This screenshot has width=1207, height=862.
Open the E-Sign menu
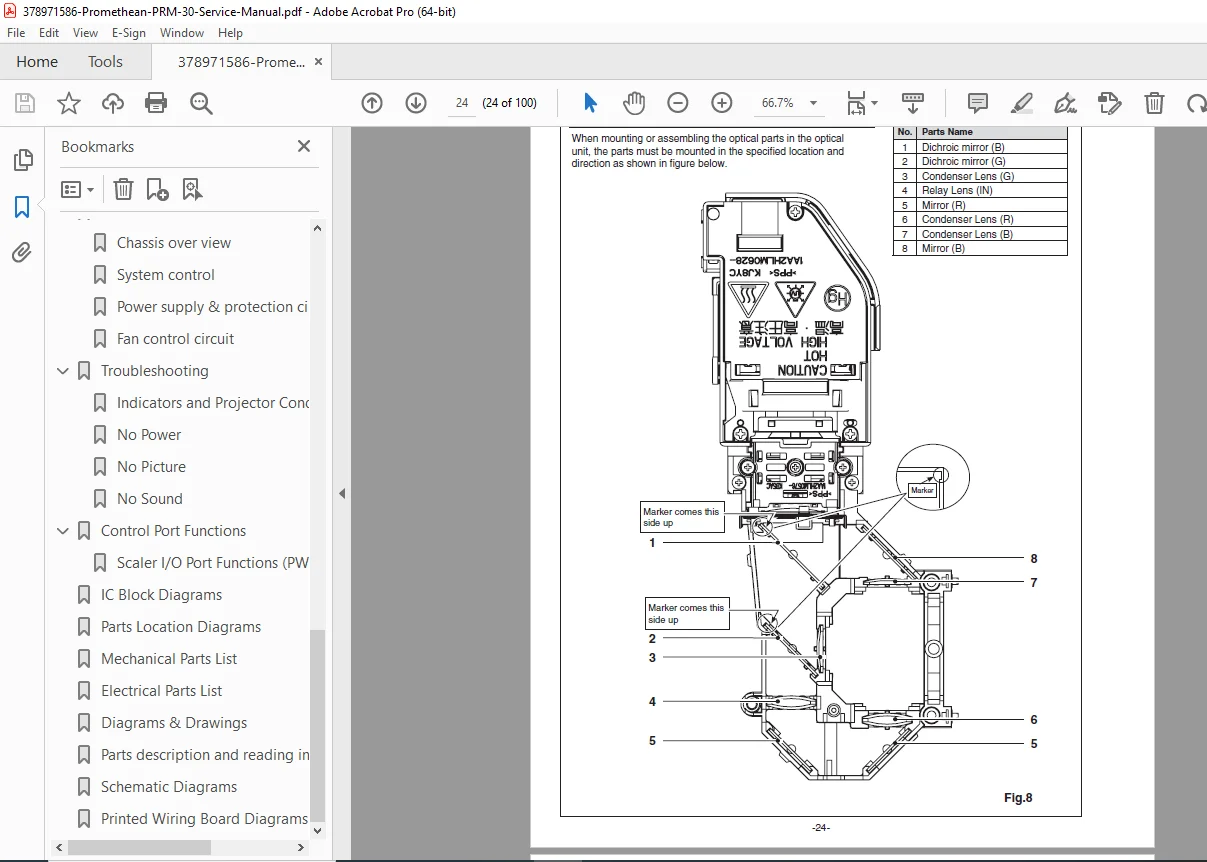[x=129, y=32]
